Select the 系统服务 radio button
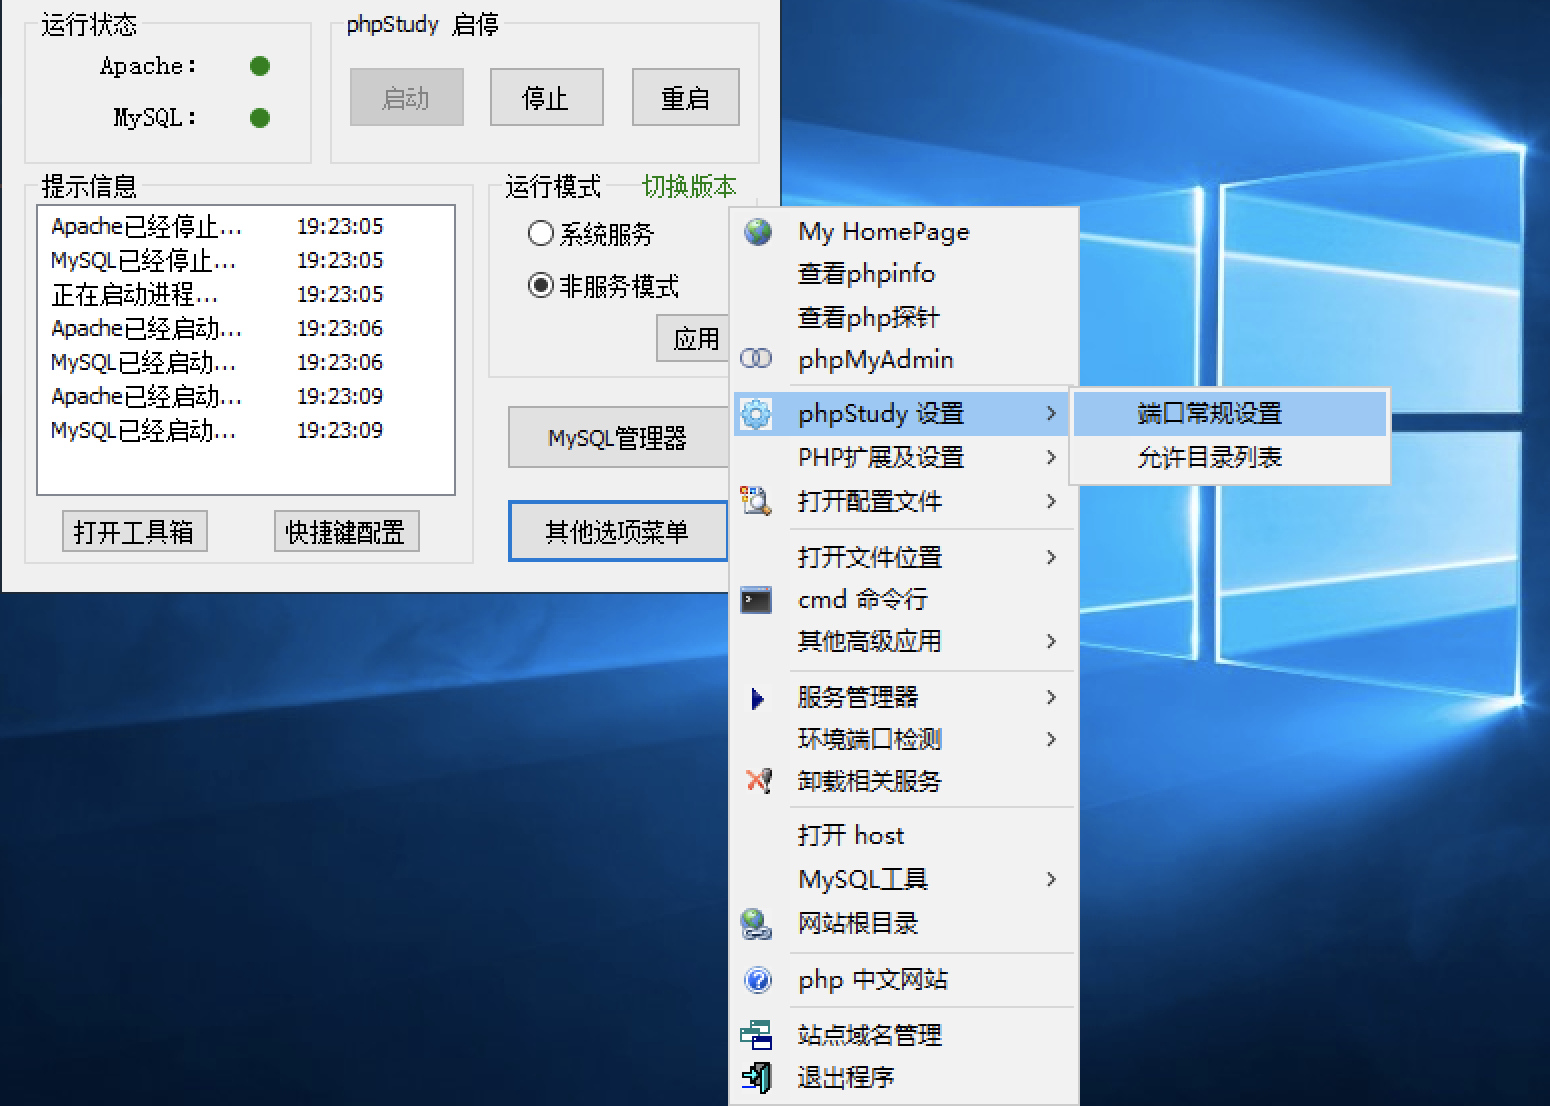This screenshot has height=1106, width=1550. click(x=540, y=233)
